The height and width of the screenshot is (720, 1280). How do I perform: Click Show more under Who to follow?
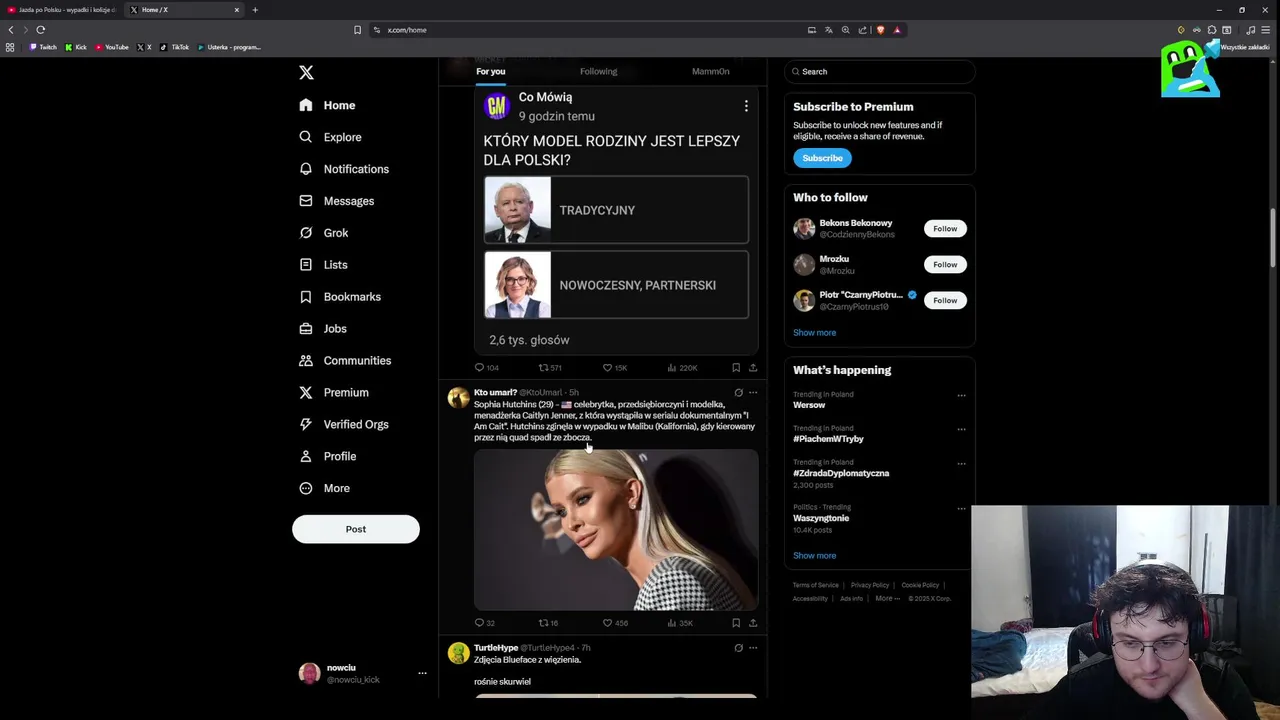[x=814, y=333]
